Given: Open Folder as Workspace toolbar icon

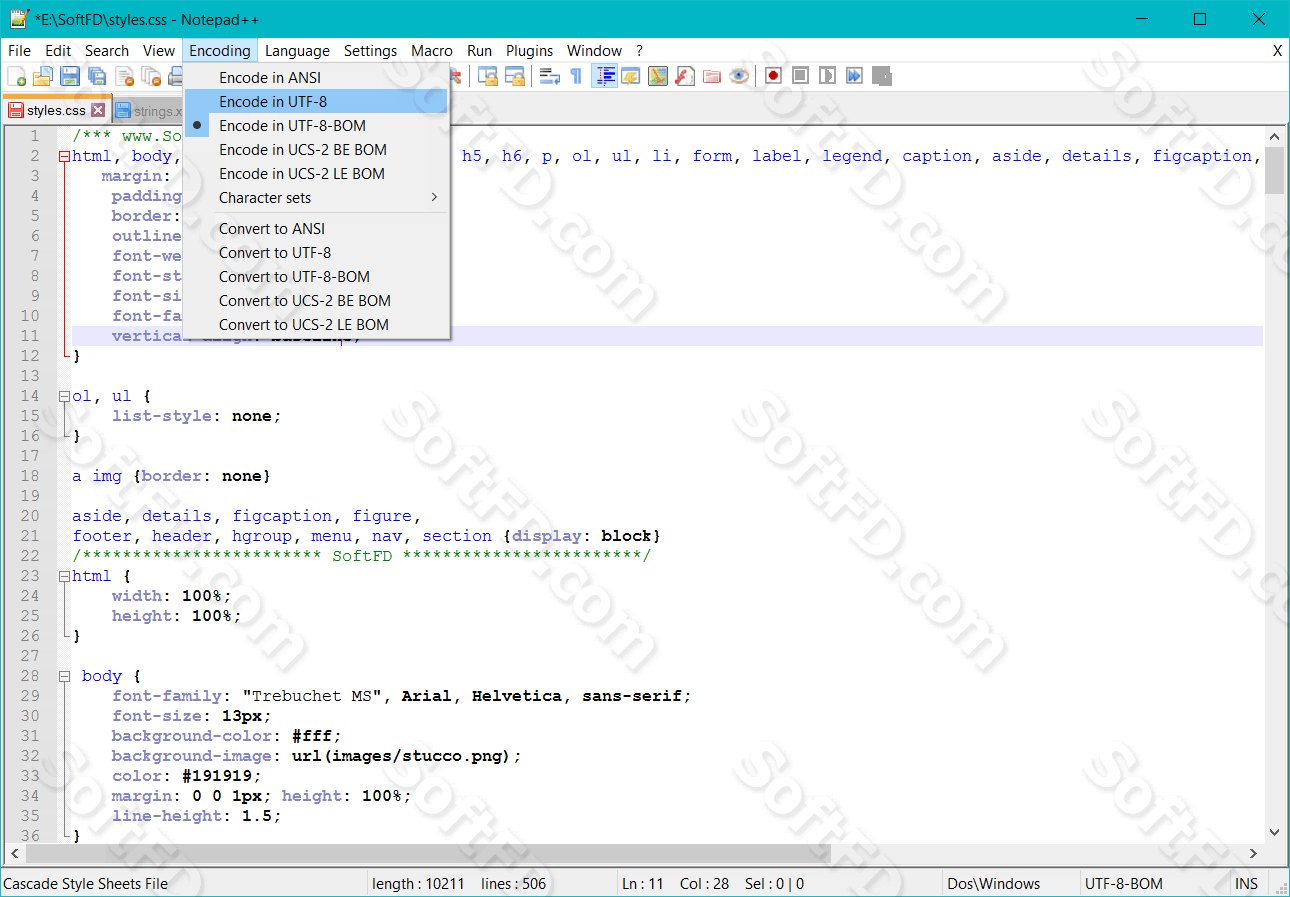Looking at the screenshot, I should click(x=712, y=76).
